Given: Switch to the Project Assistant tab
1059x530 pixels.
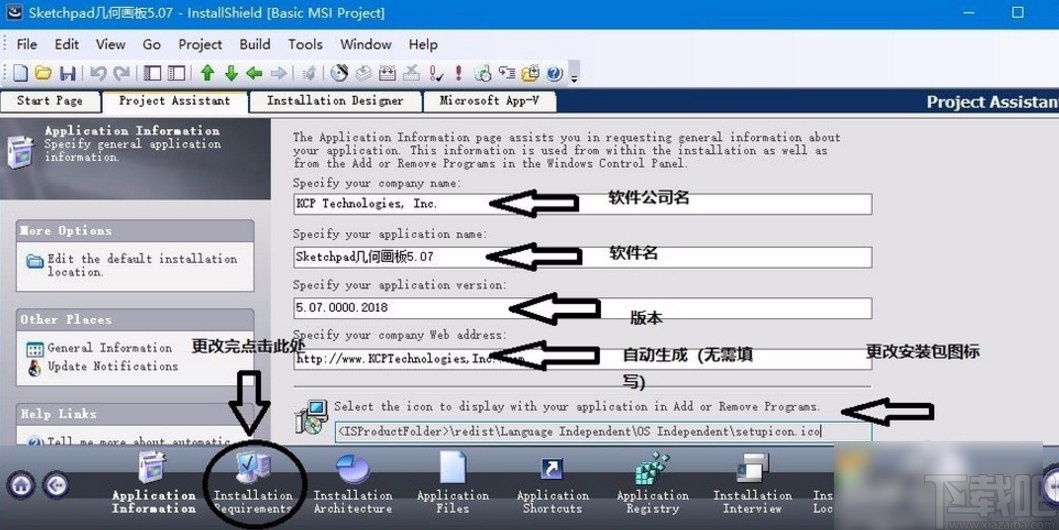Looking at the screenshot, I should click(174, 101).
